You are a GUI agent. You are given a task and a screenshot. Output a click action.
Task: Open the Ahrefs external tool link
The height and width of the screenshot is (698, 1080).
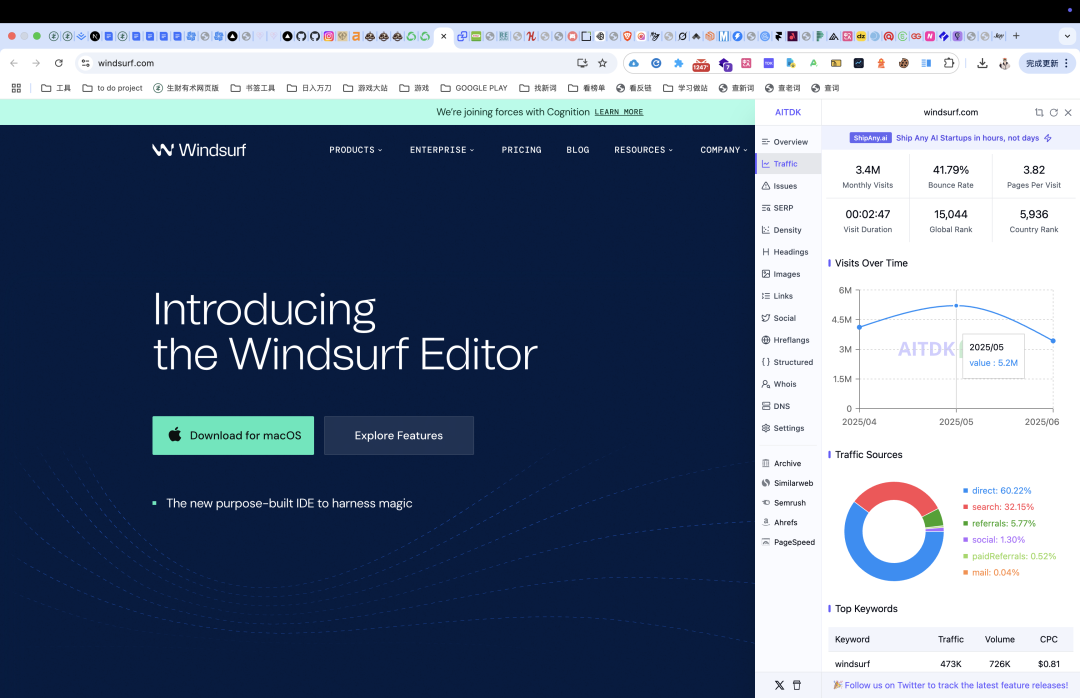779,523
